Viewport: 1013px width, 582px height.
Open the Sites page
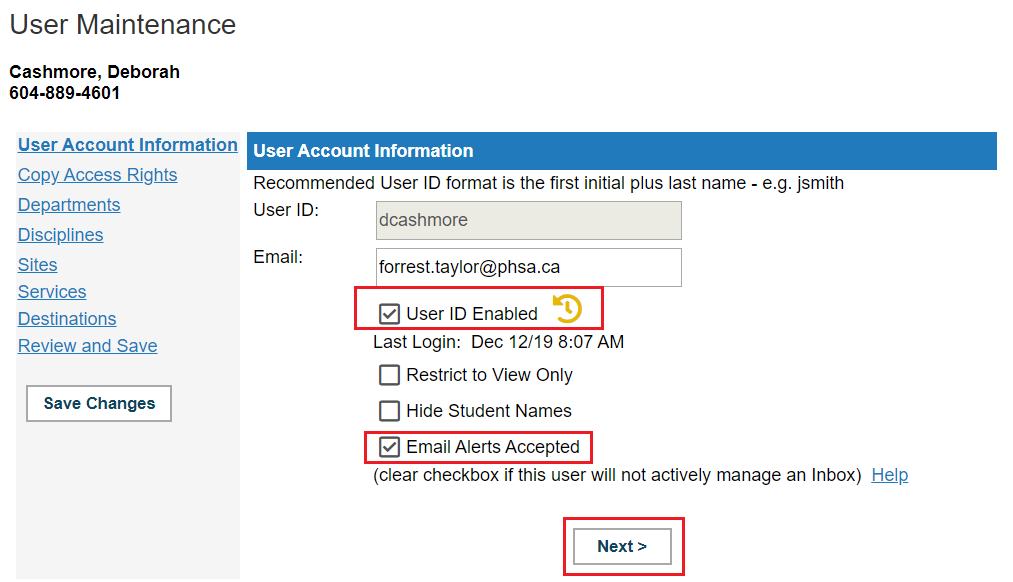click(37, 265)
